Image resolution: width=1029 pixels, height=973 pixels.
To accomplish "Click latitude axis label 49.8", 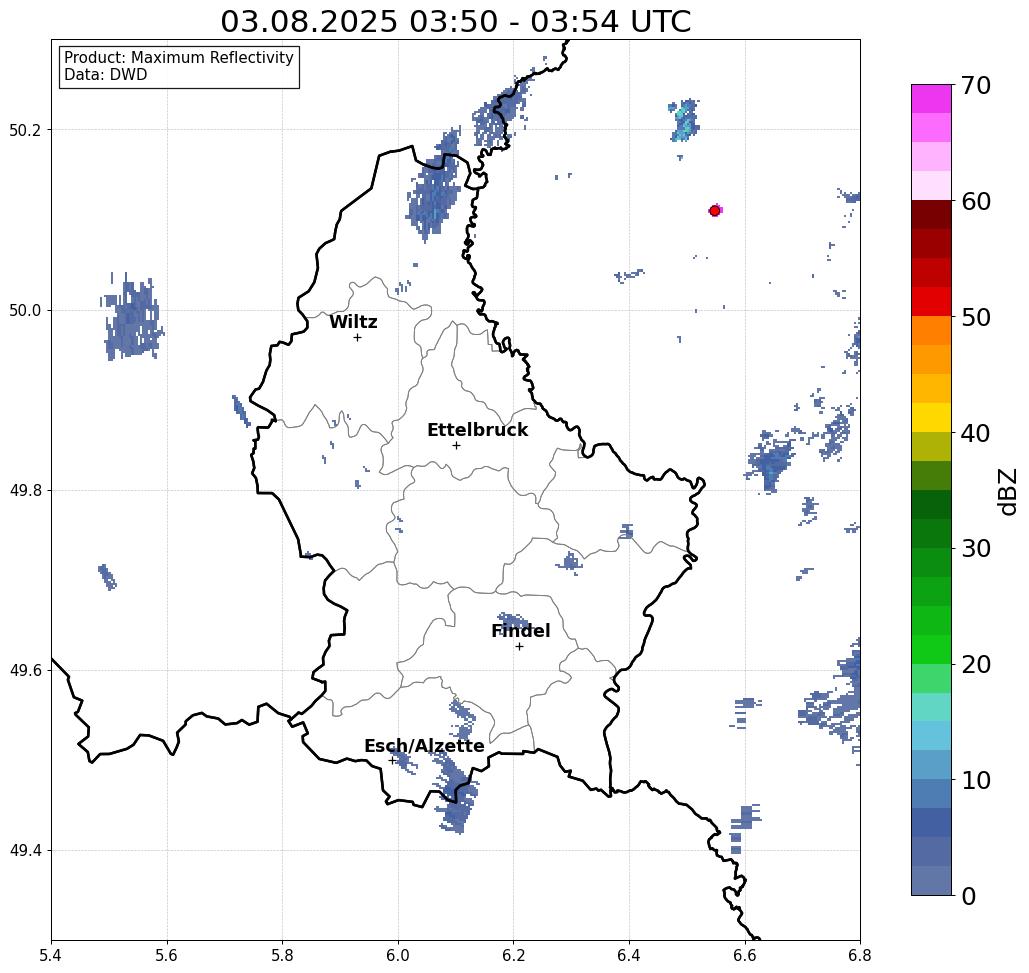I will [24, 491].
